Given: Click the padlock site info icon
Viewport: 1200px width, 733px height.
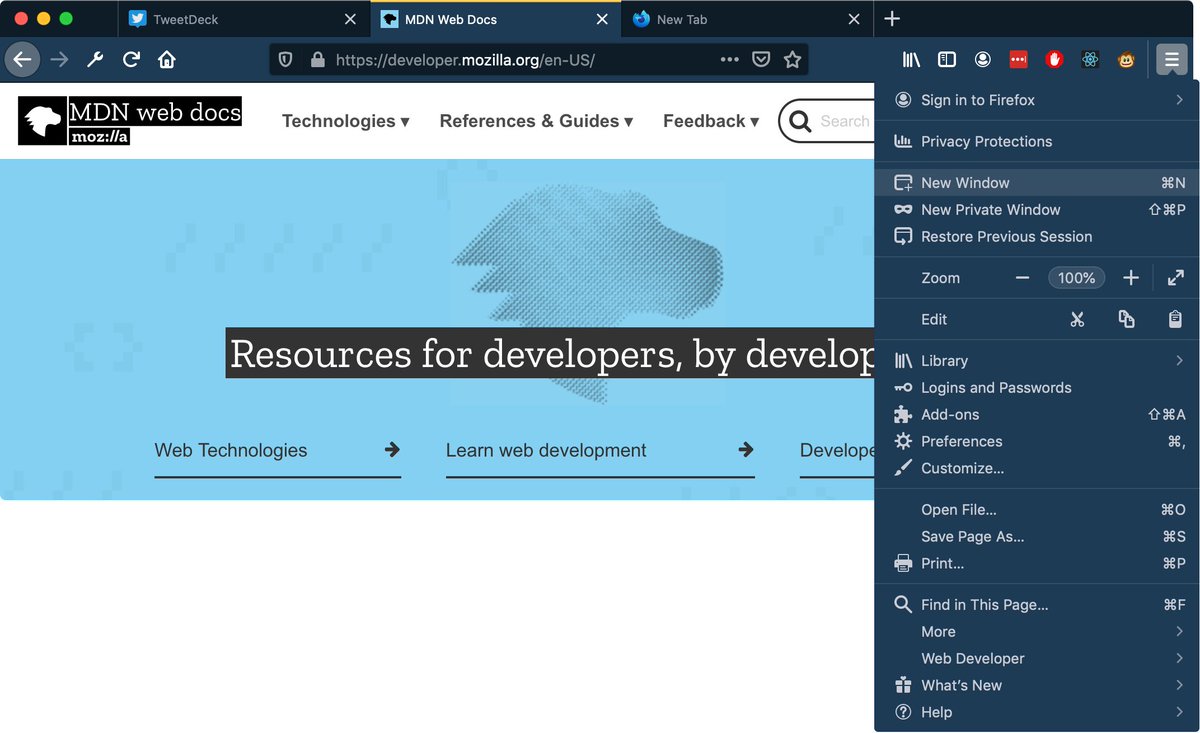Looking at the screenshot, I should point(318,60).
